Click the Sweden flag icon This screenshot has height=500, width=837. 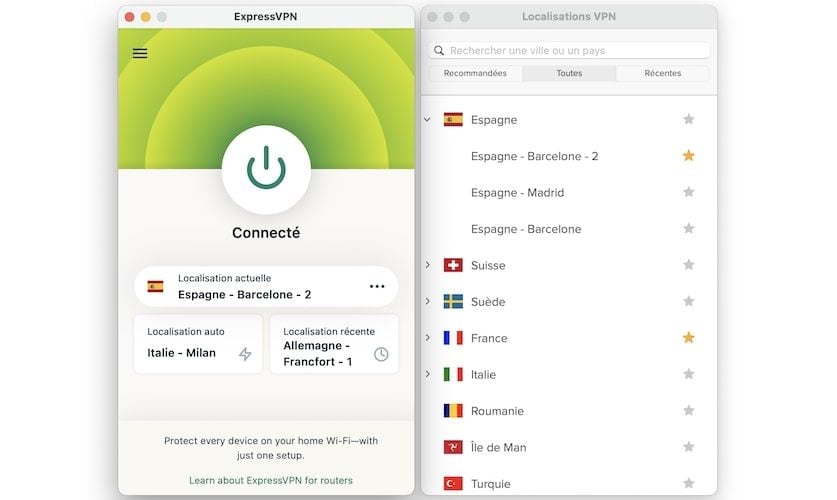[453, 301]
